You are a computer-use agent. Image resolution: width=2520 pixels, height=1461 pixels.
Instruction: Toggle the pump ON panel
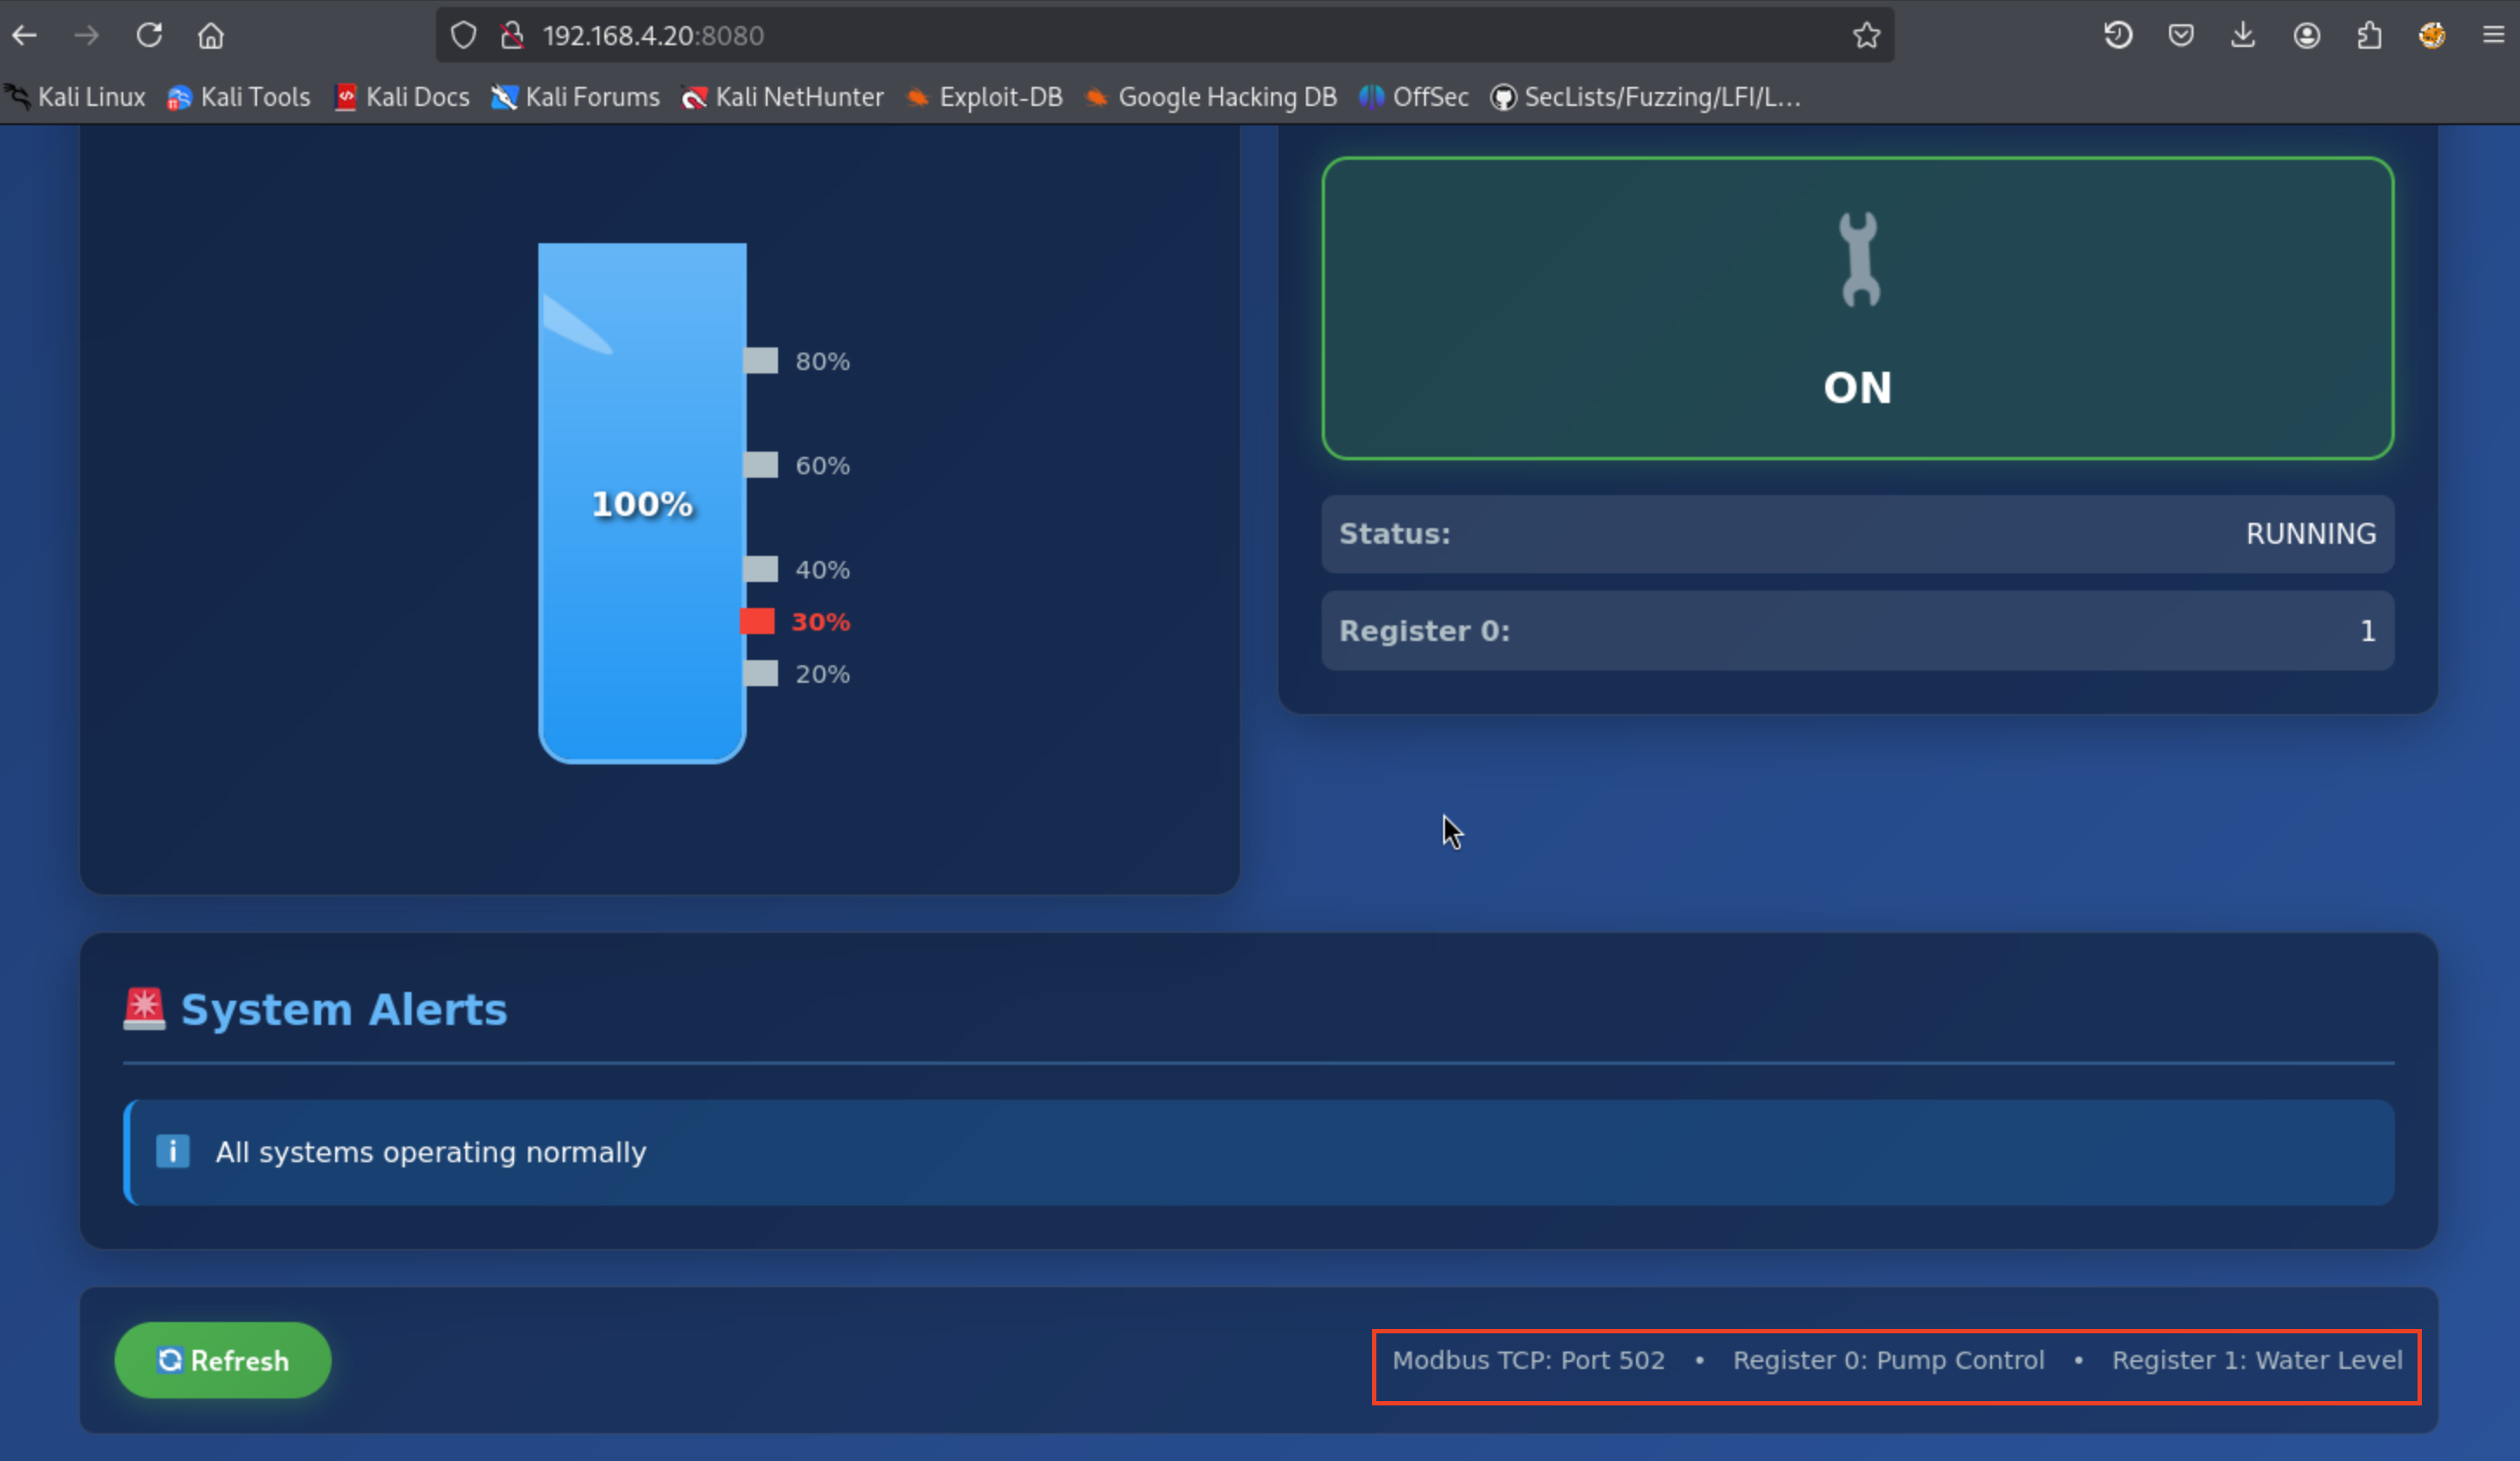coord(1857,308)
